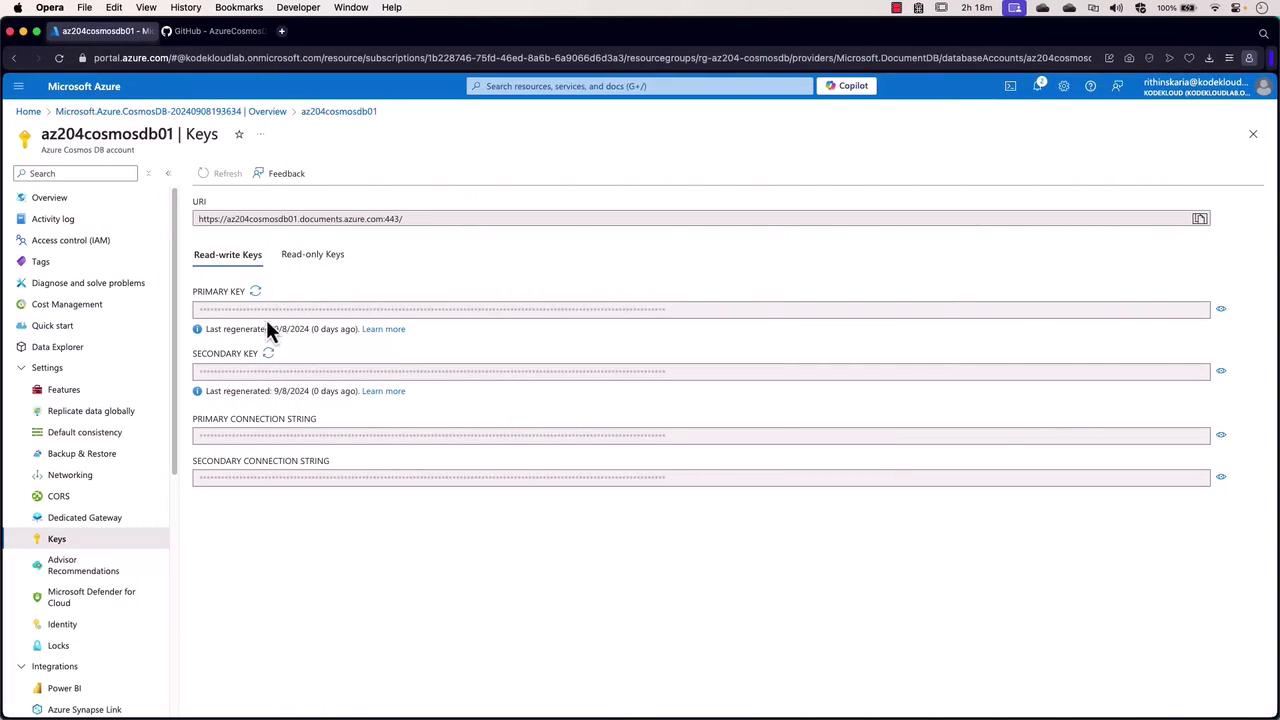1280x720 pixels.
Task: Open a new browser tab
Action: [281, 31]
